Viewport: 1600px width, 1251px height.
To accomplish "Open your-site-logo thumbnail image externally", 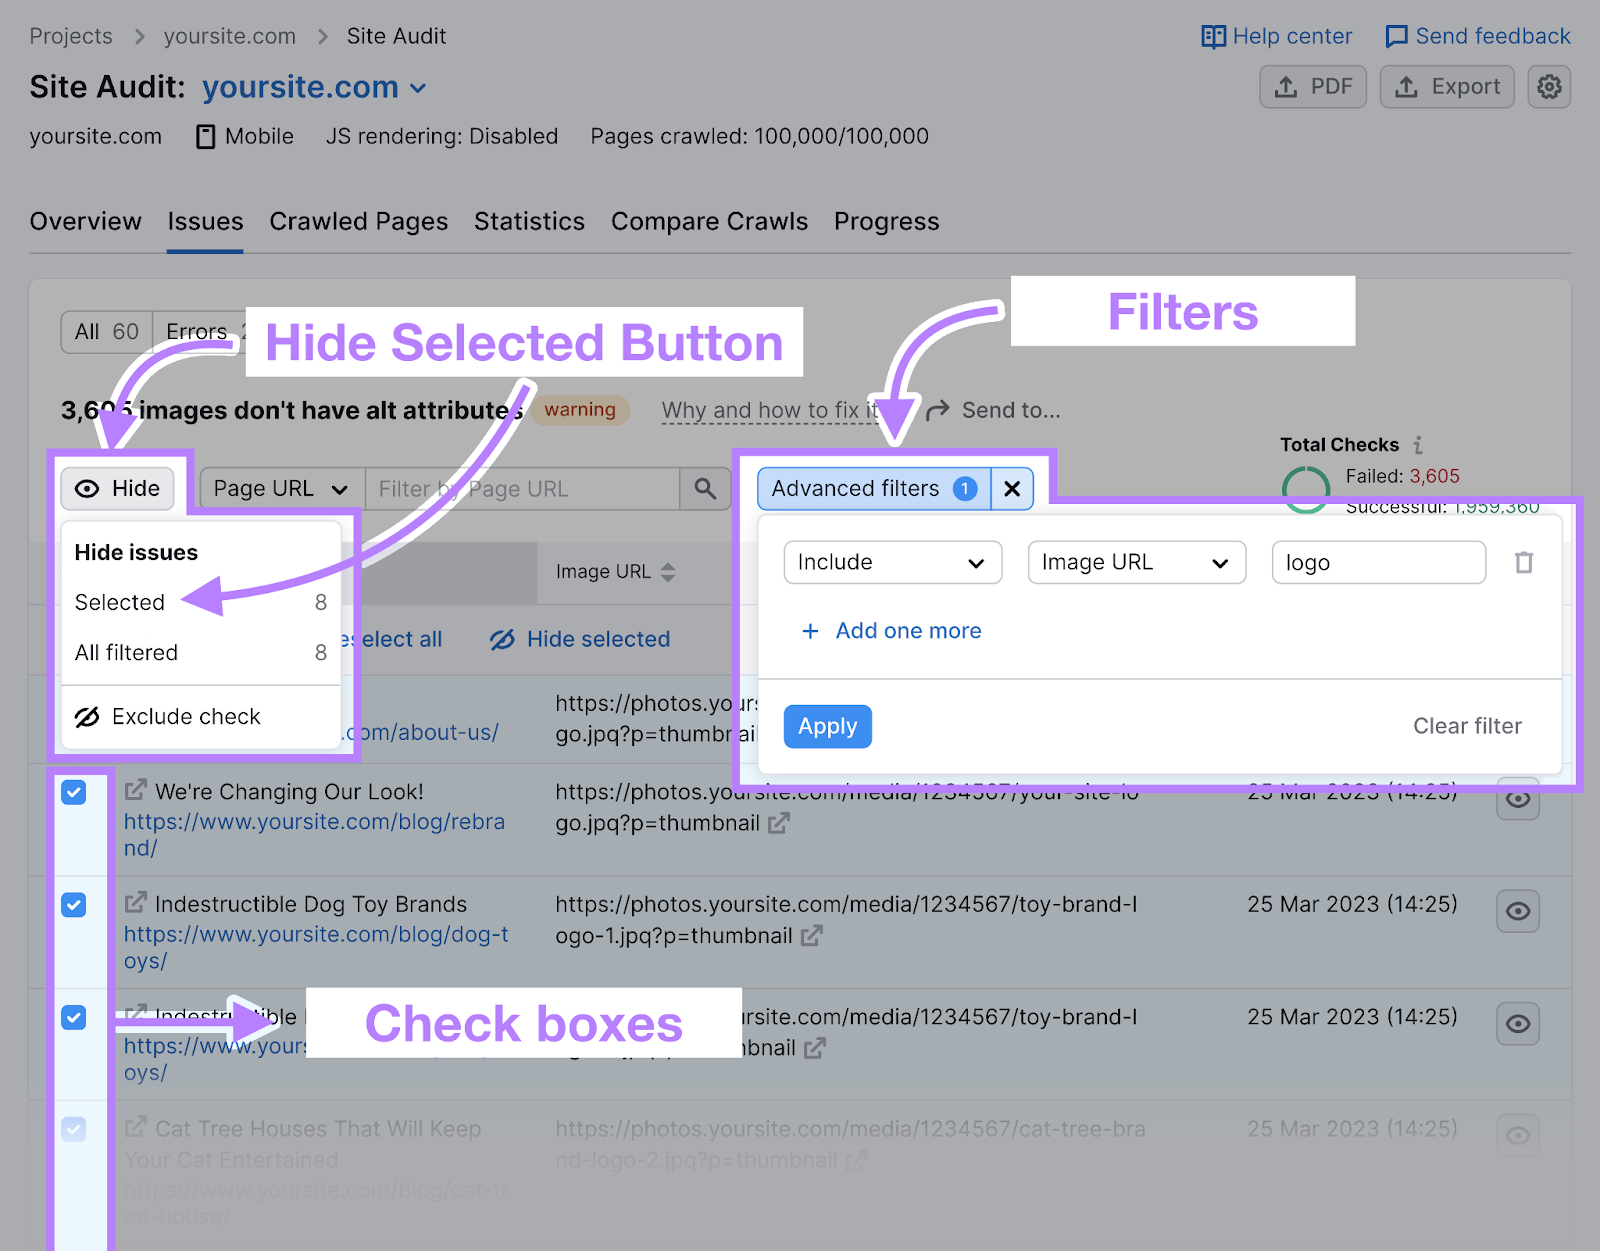I will coord(779,823).
